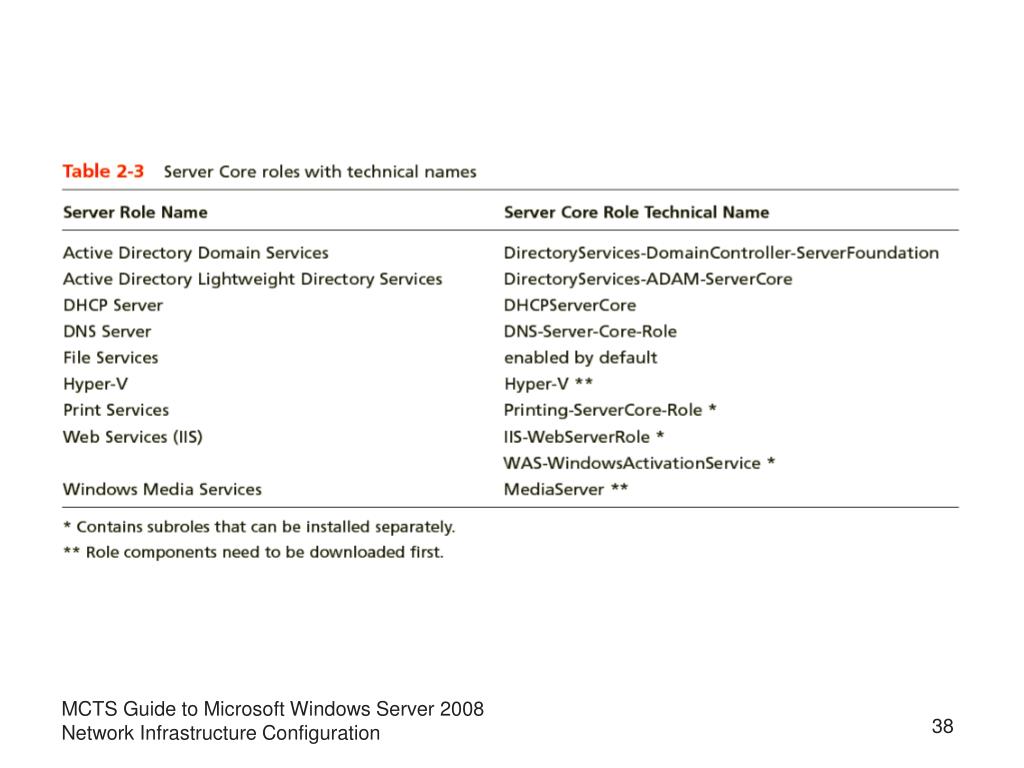Click 'Printing-ServerCore-Role *' technical name
The width and height of the screenshot is (1024, 768).
click(610, 410)
